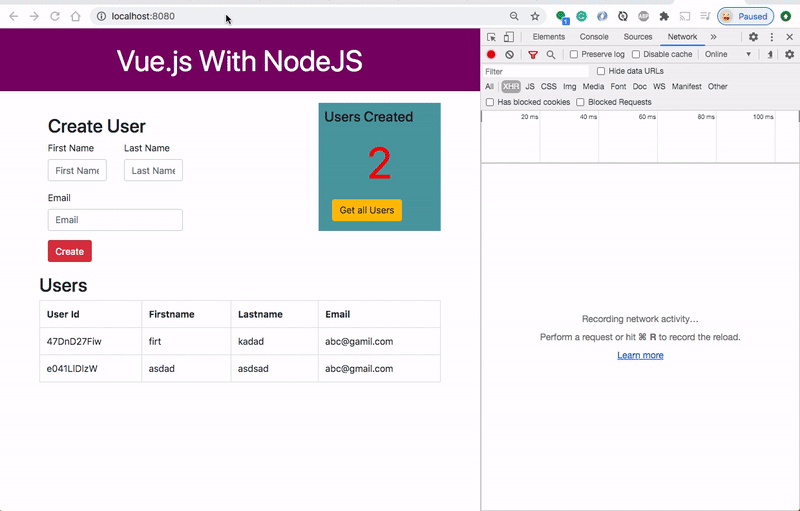Stop recording with the red record button
The image size is (800, 511).
(x=491, y=55)
